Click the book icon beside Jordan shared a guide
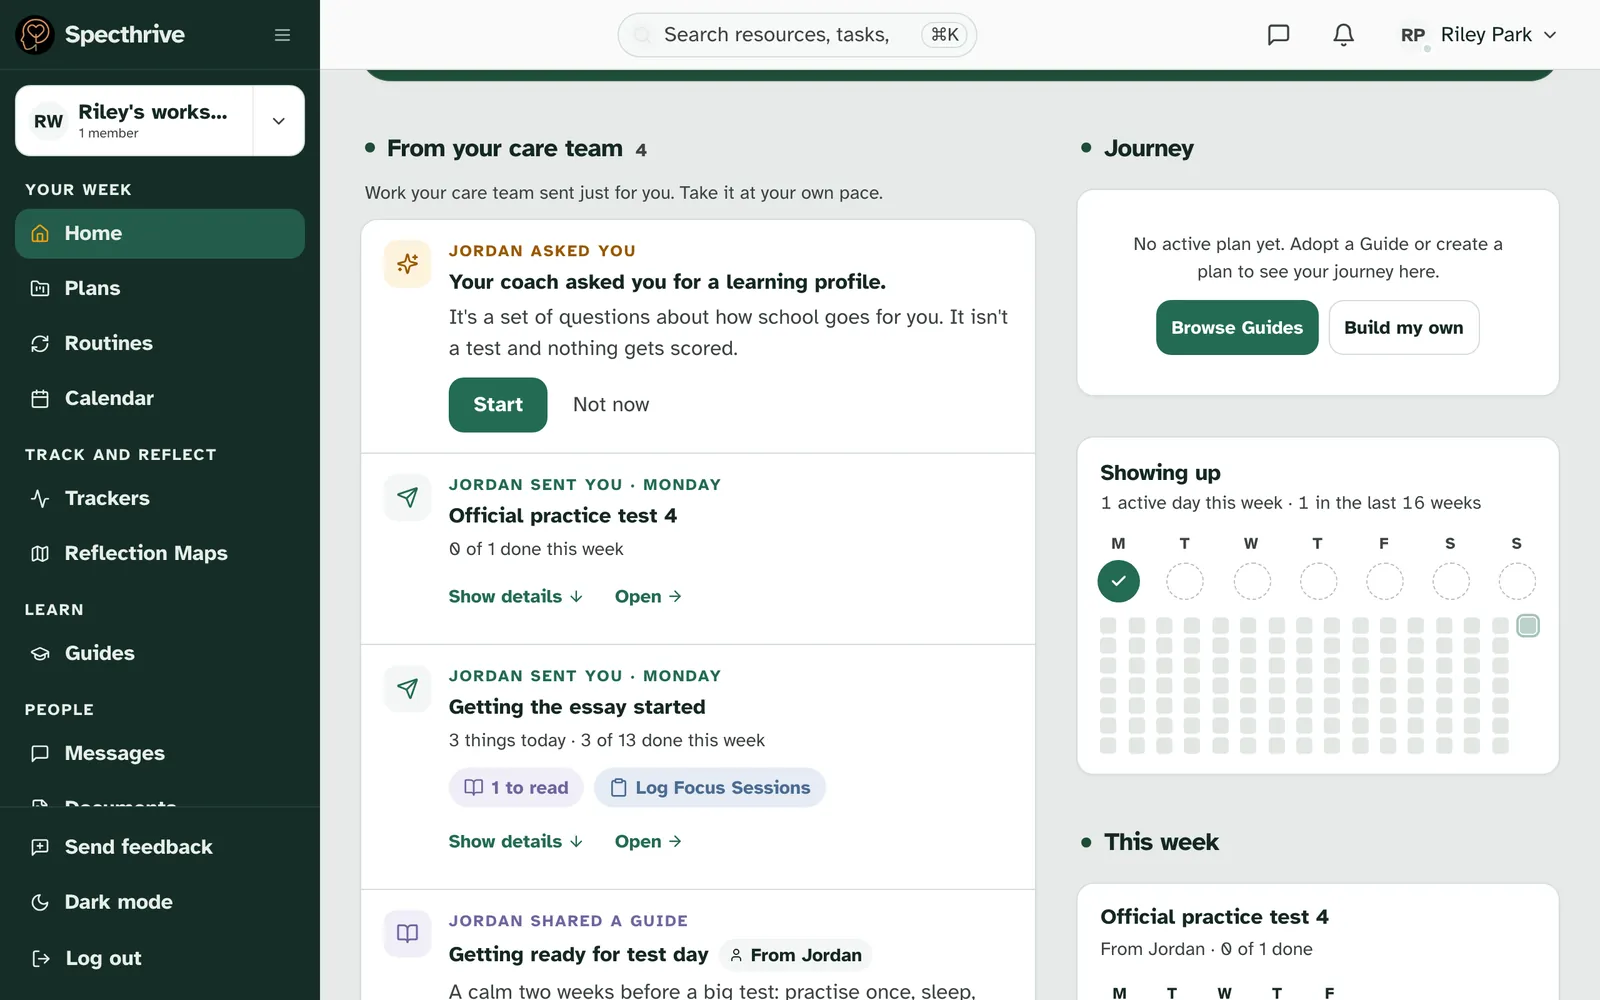 [407, 933]
